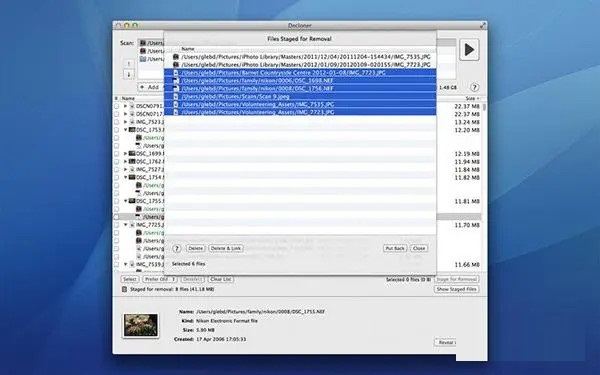Click the Put Back button

click(395, 248)
